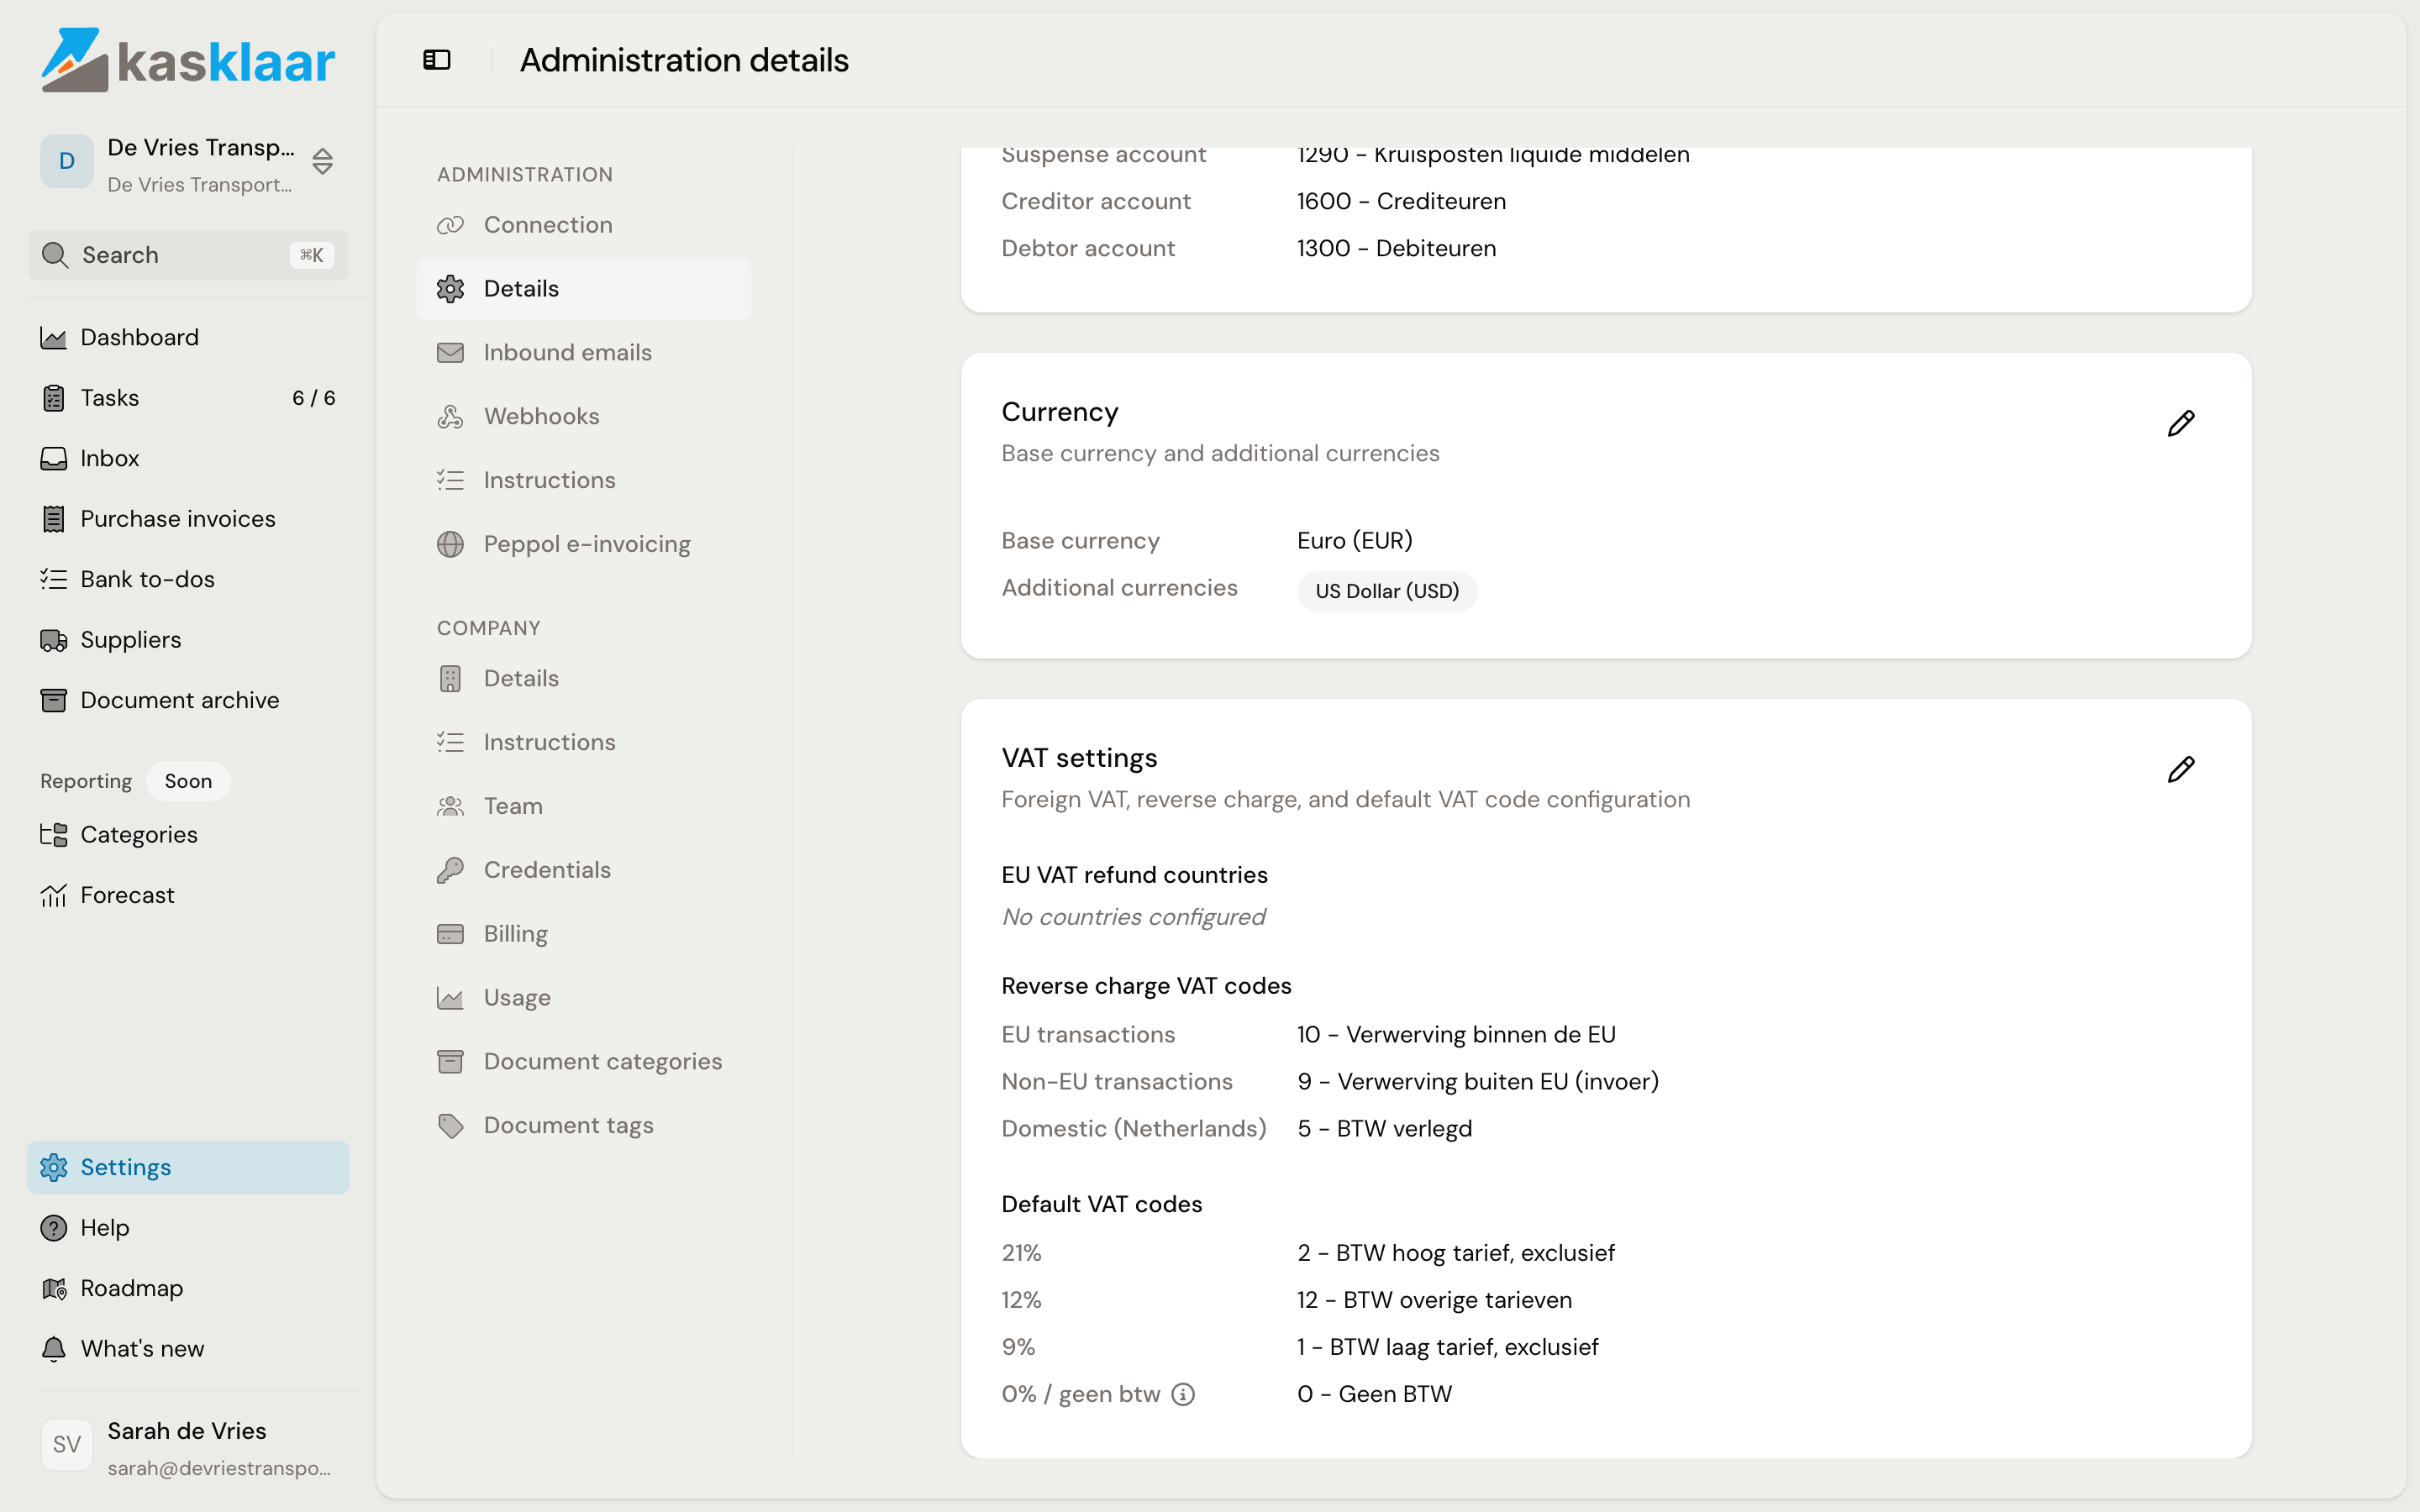Click the Inbound emails envelope icon

(450, 353)
